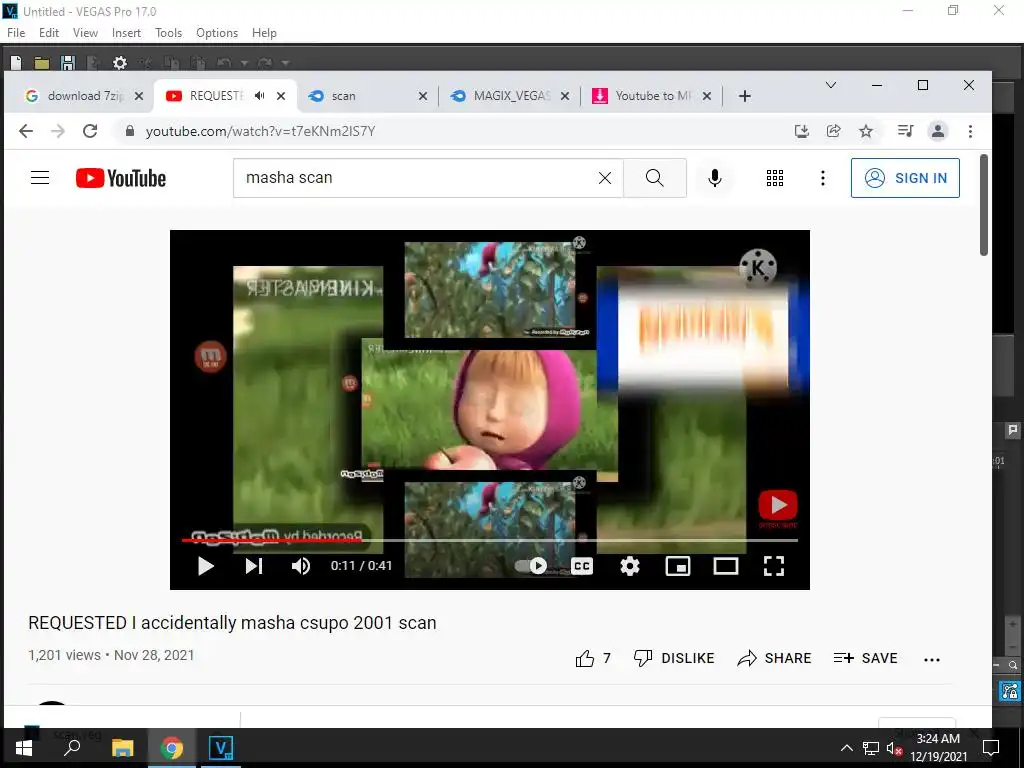1024x768 pixels.
Task: Click the SHARE button
Action: point(774,658)
